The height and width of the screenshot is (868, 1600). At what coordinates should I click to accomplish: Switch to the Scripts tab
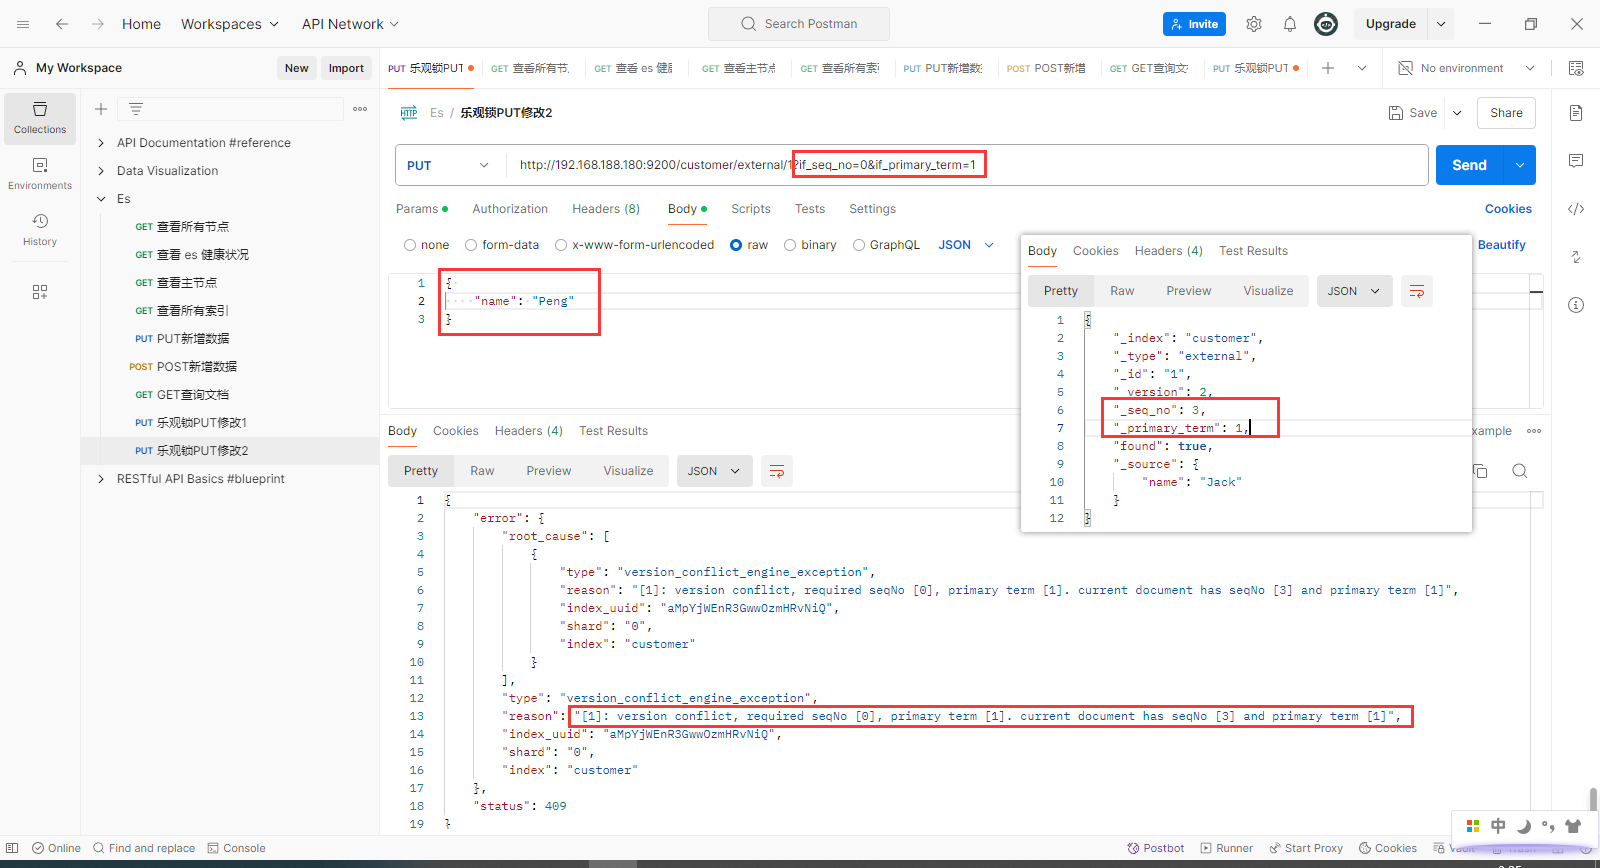coord(751,209)
